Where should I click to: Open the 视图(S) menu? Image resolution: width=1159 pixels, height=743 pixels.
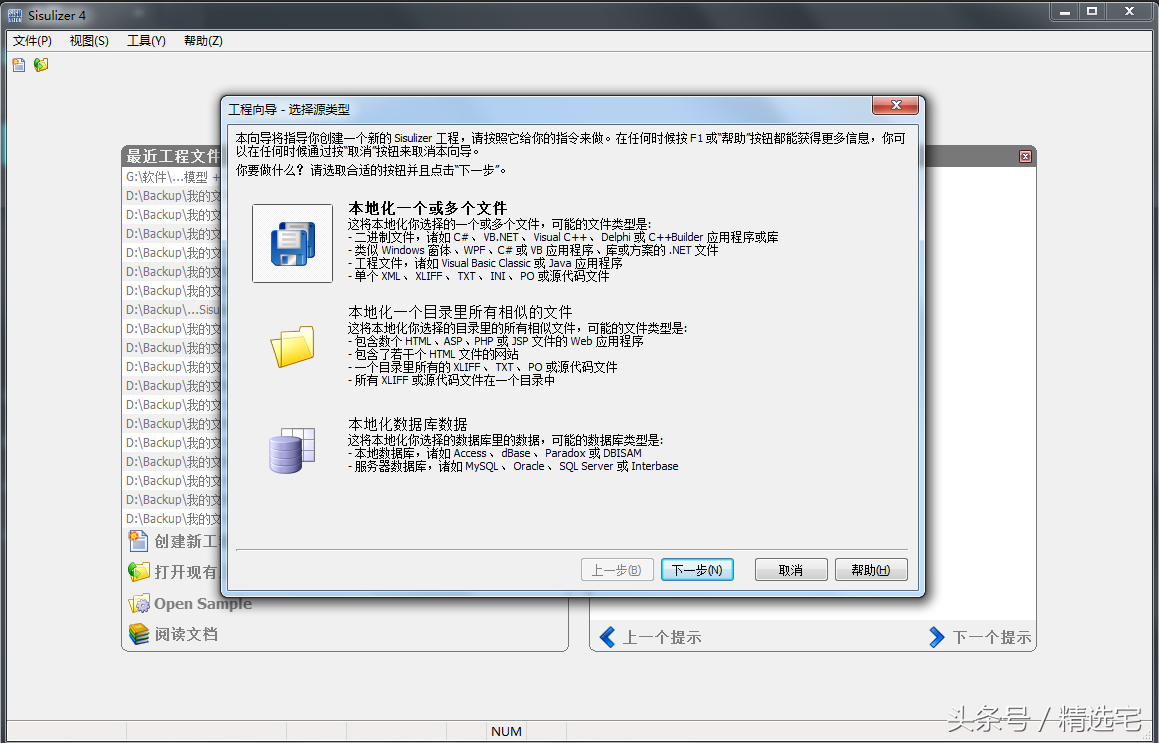tap(89, 41)
